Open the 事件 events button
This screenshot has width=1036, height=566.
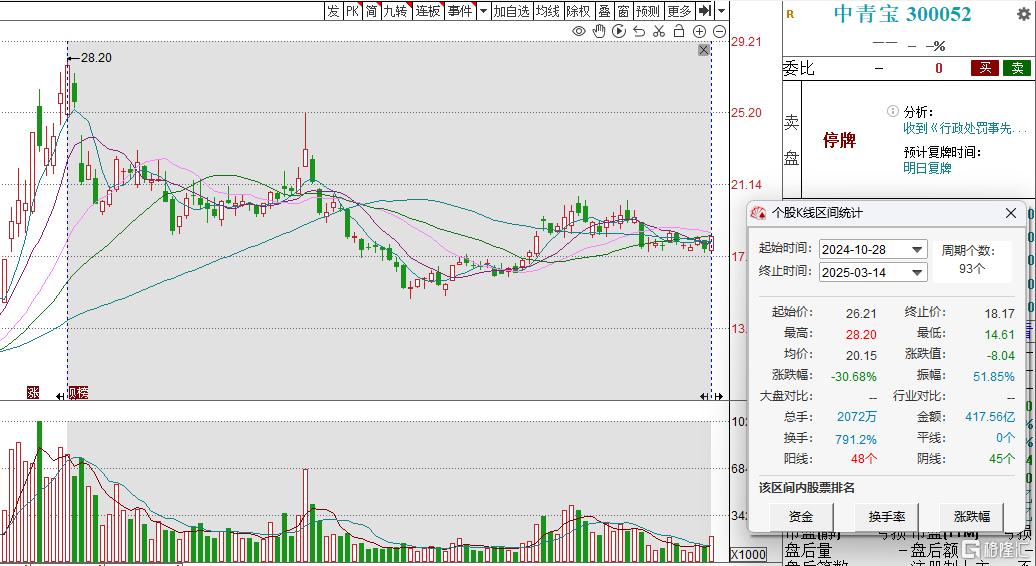pos(460,11)
